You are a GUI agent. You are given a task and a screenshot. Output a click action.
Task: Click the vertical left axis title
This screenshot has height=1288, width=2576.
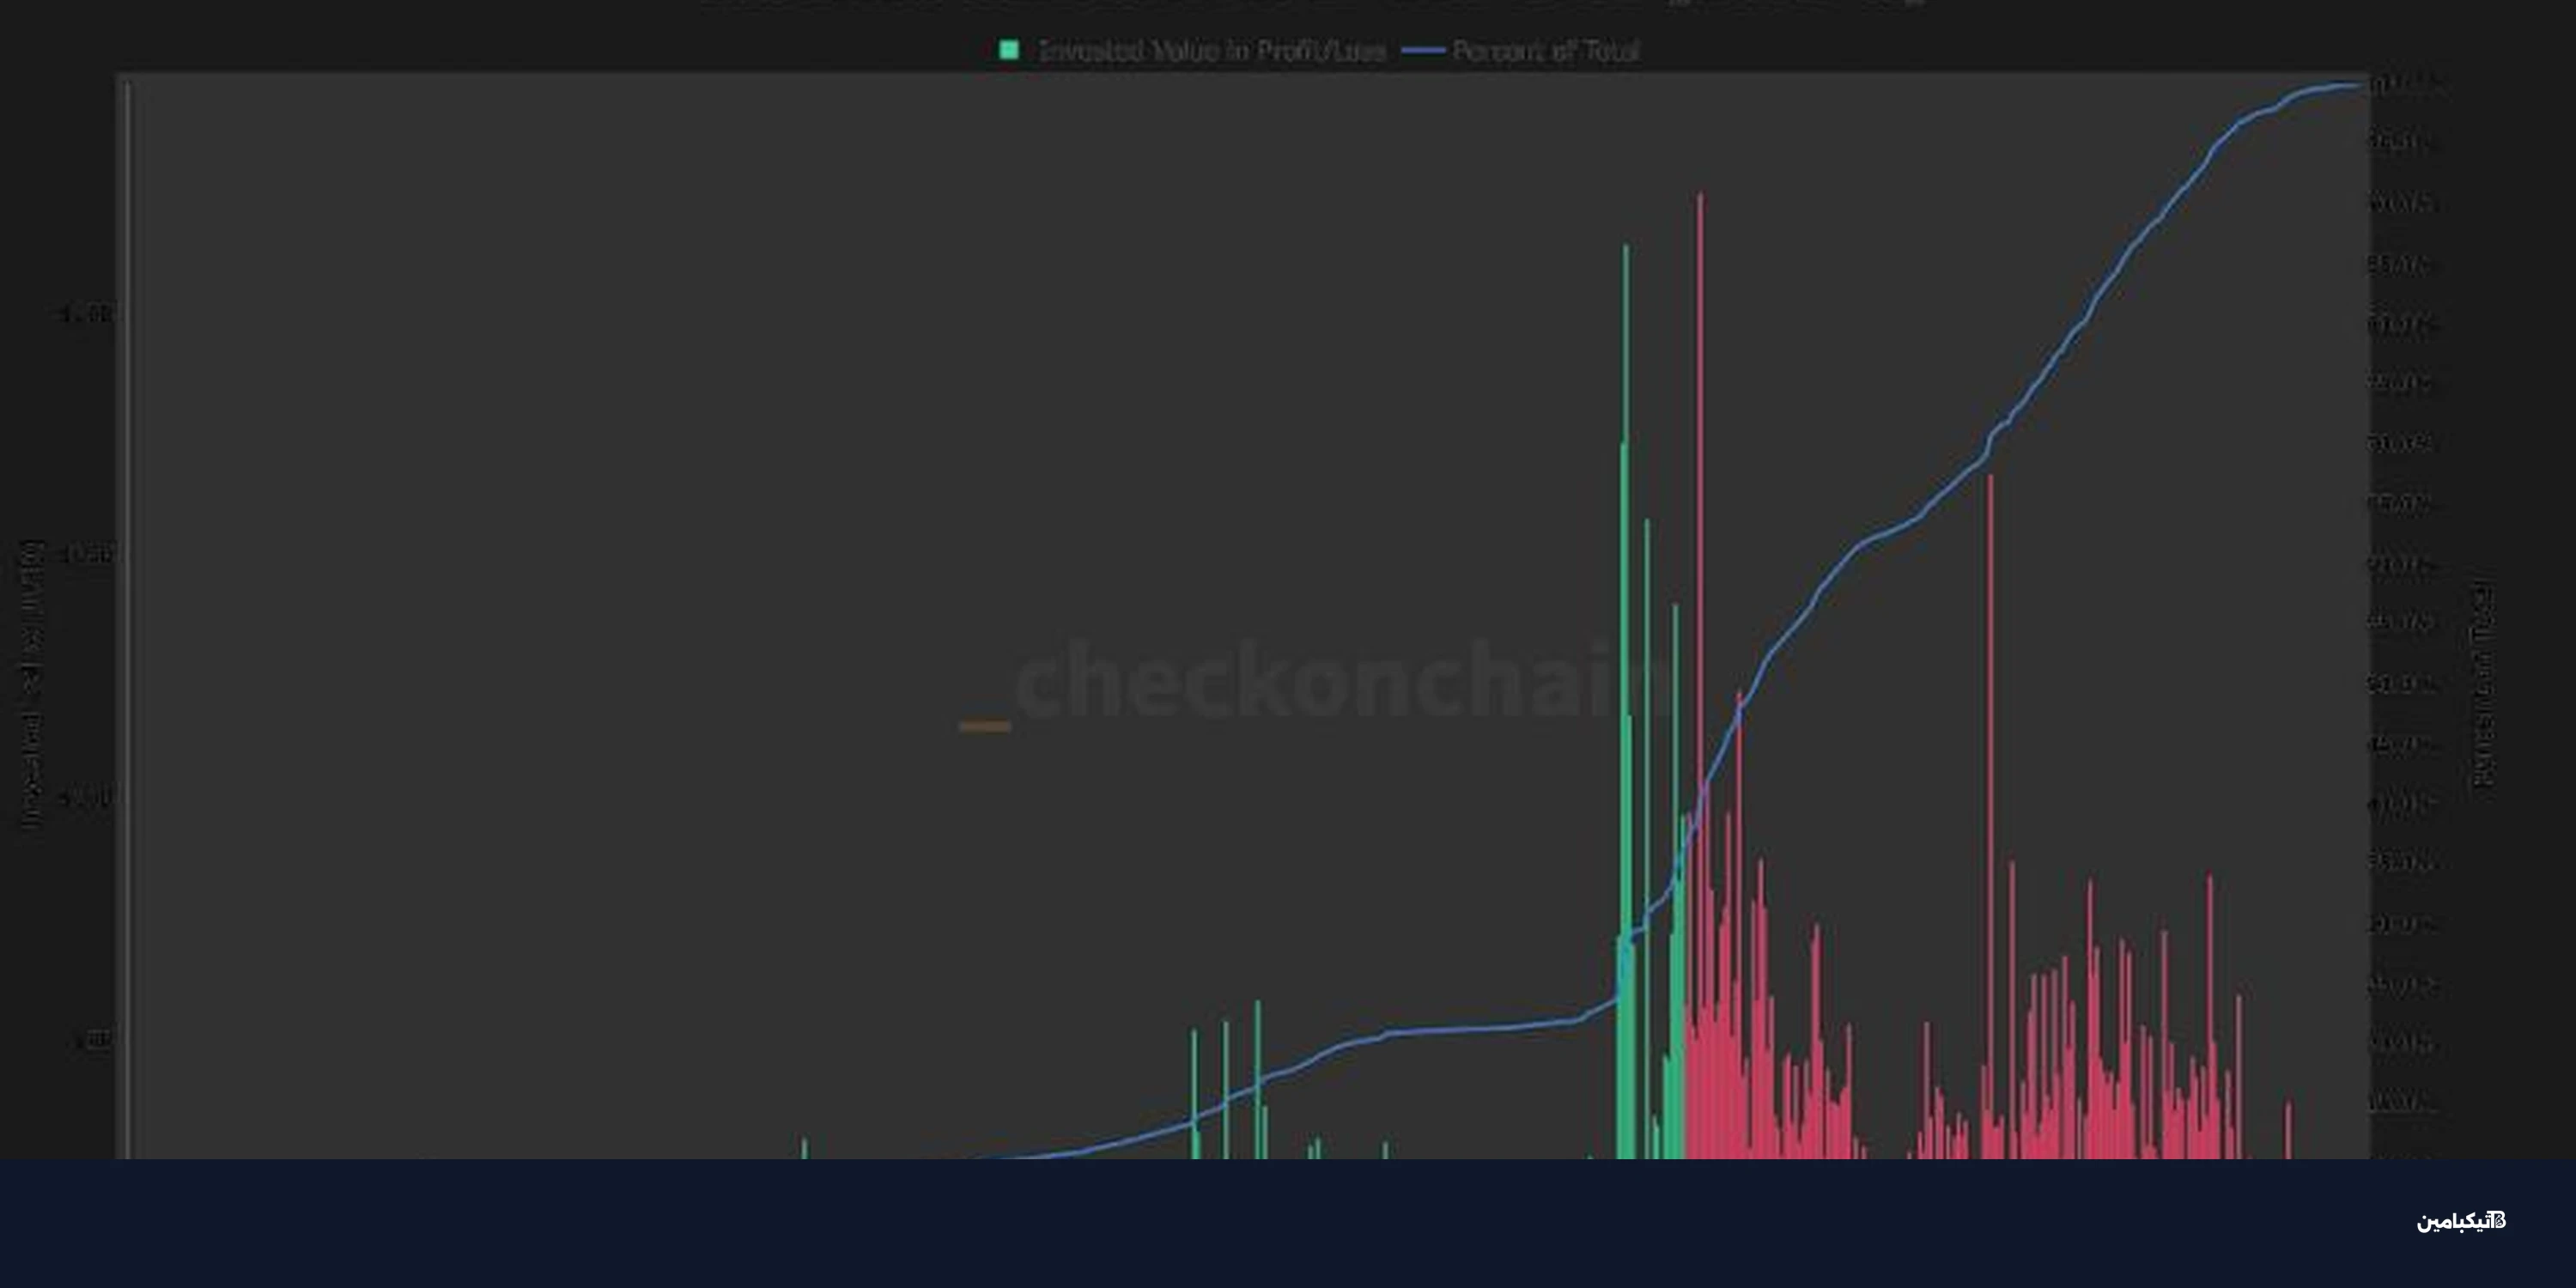(x=31, y=684)
